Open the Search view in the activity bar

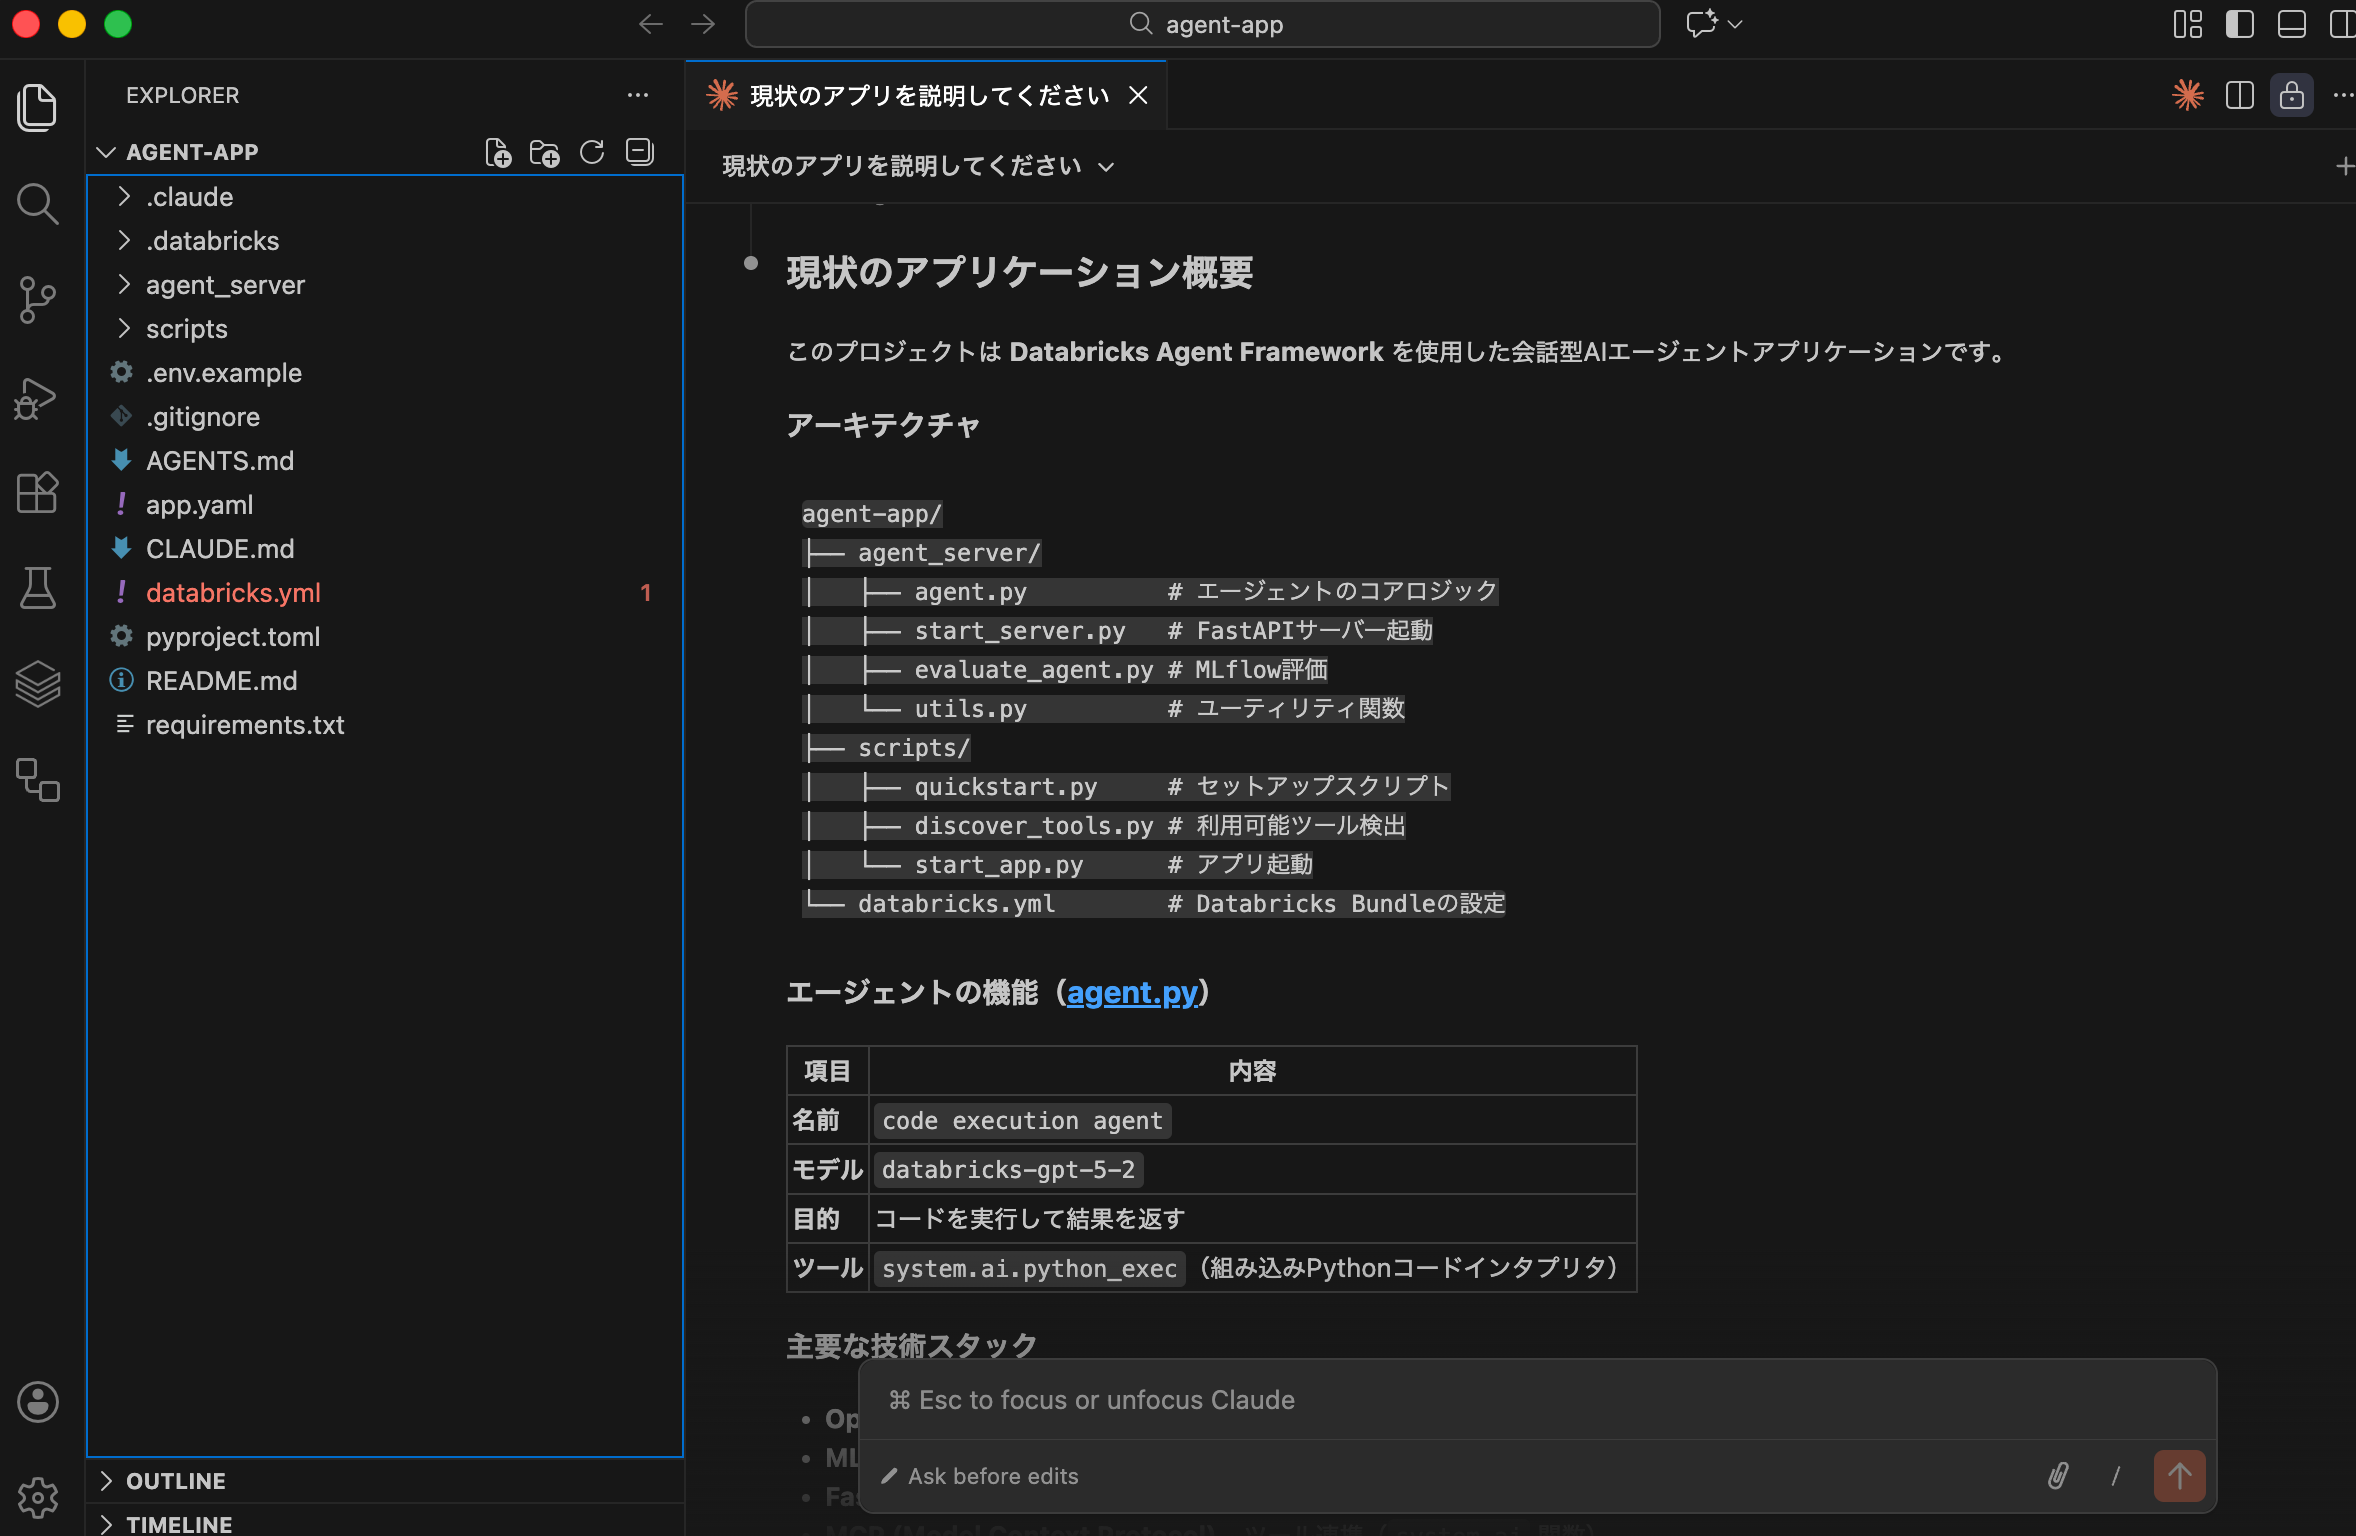(38, 203)
